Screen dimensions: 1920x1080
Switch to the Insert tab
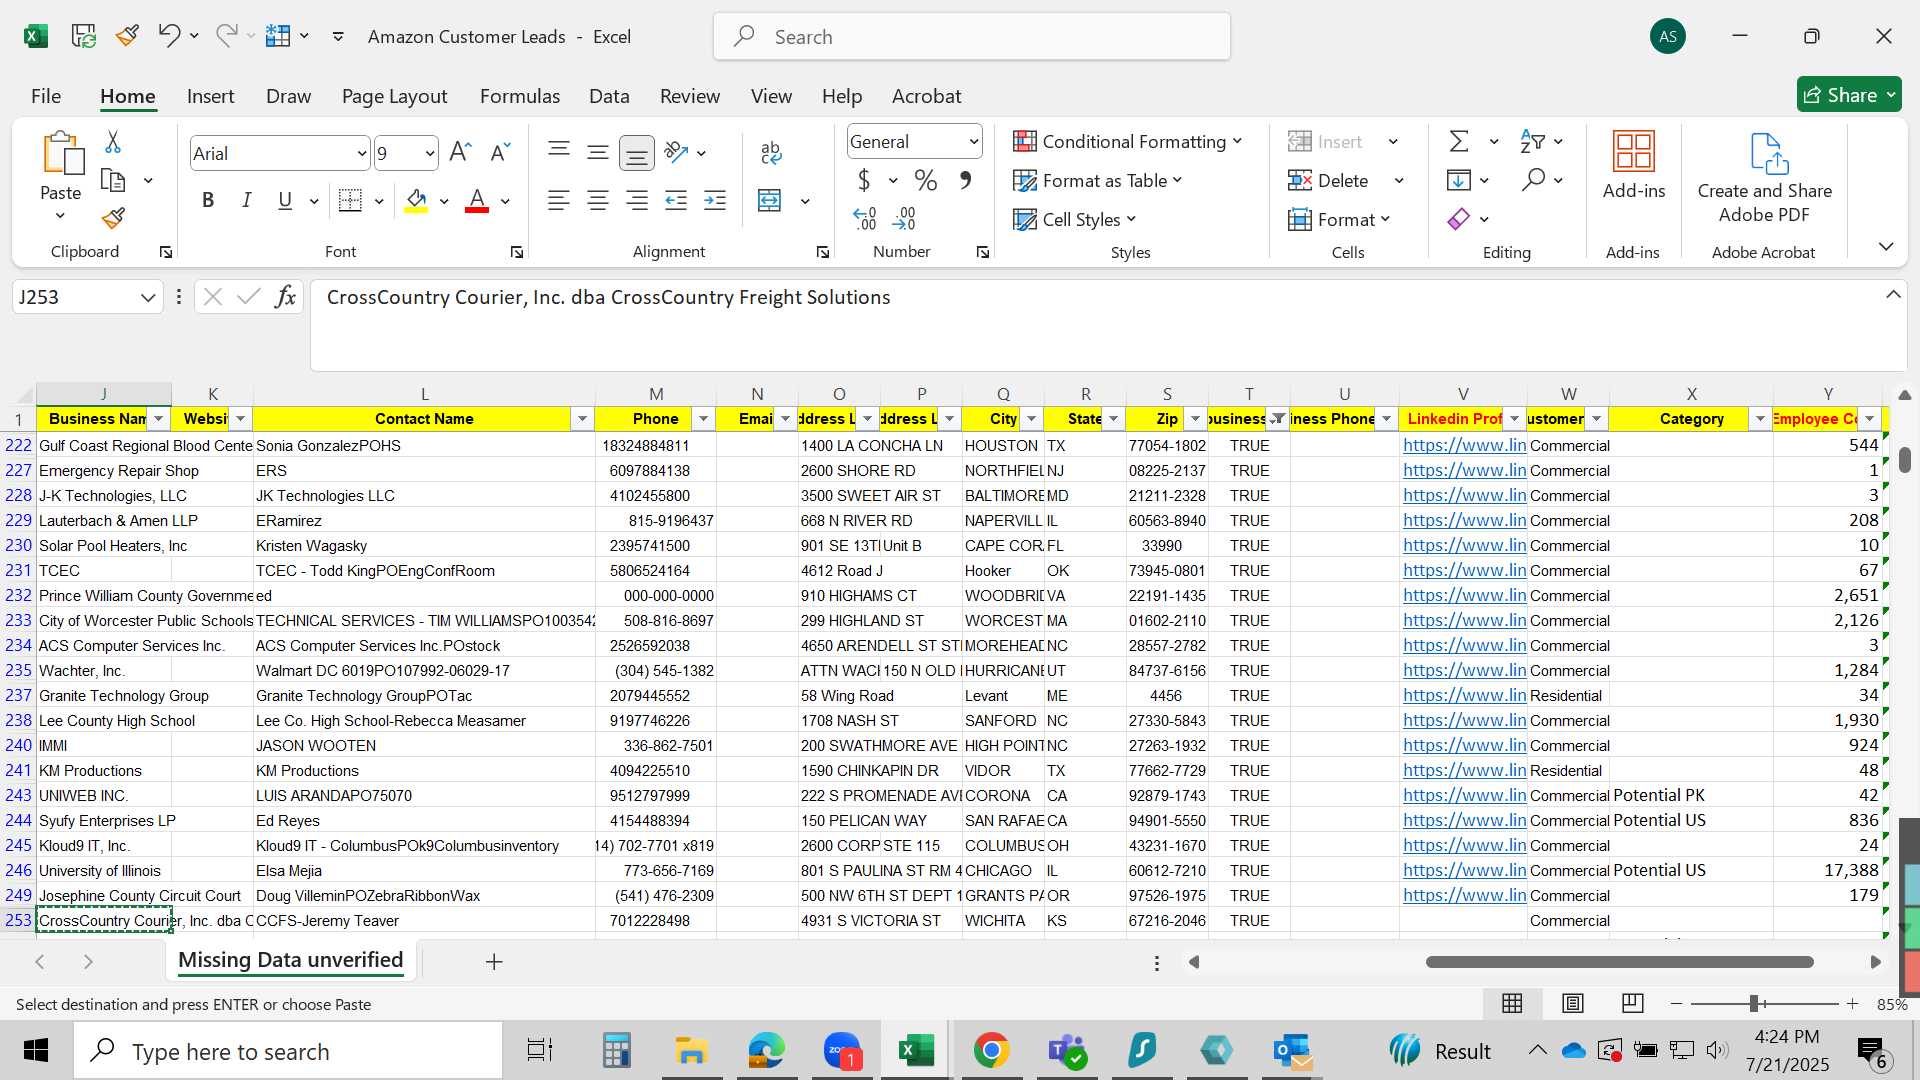210,96
